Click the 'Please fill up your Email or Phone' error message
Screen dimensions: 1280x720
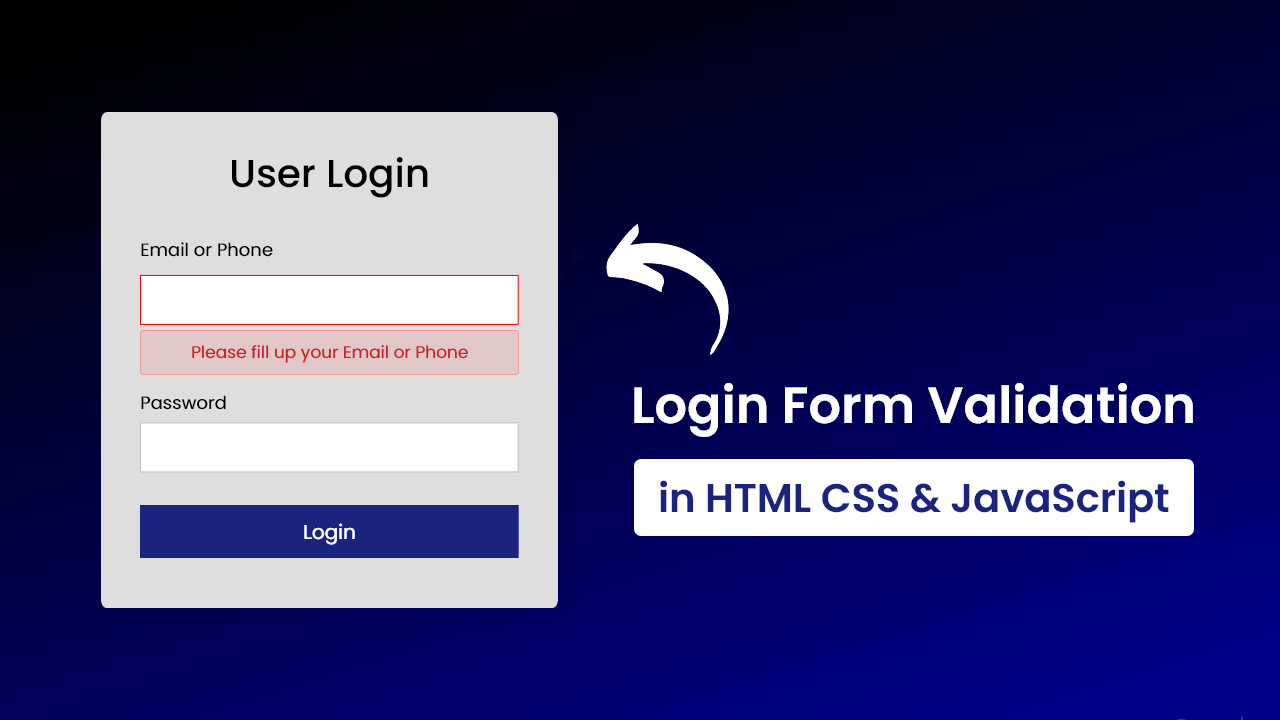click(x=329, y=352)
